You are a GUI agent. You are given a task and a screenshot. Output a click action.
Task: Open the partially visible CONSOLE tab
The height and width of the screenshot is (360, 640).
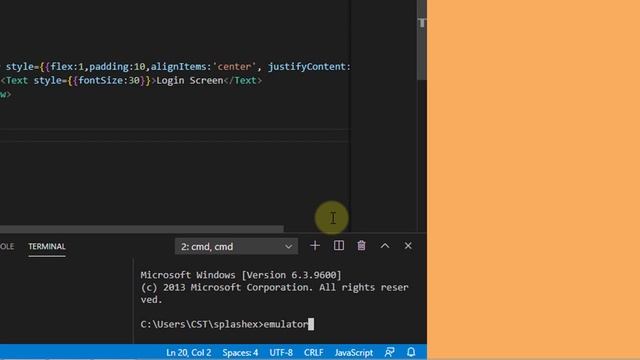[x=7, y=247]
